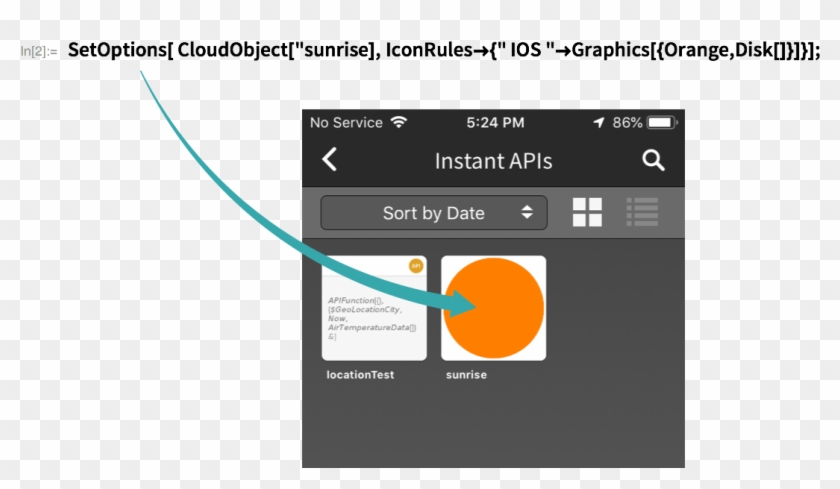Switch to grid view layout
This screenshot has height=489, width=840.
pos(587,212)
